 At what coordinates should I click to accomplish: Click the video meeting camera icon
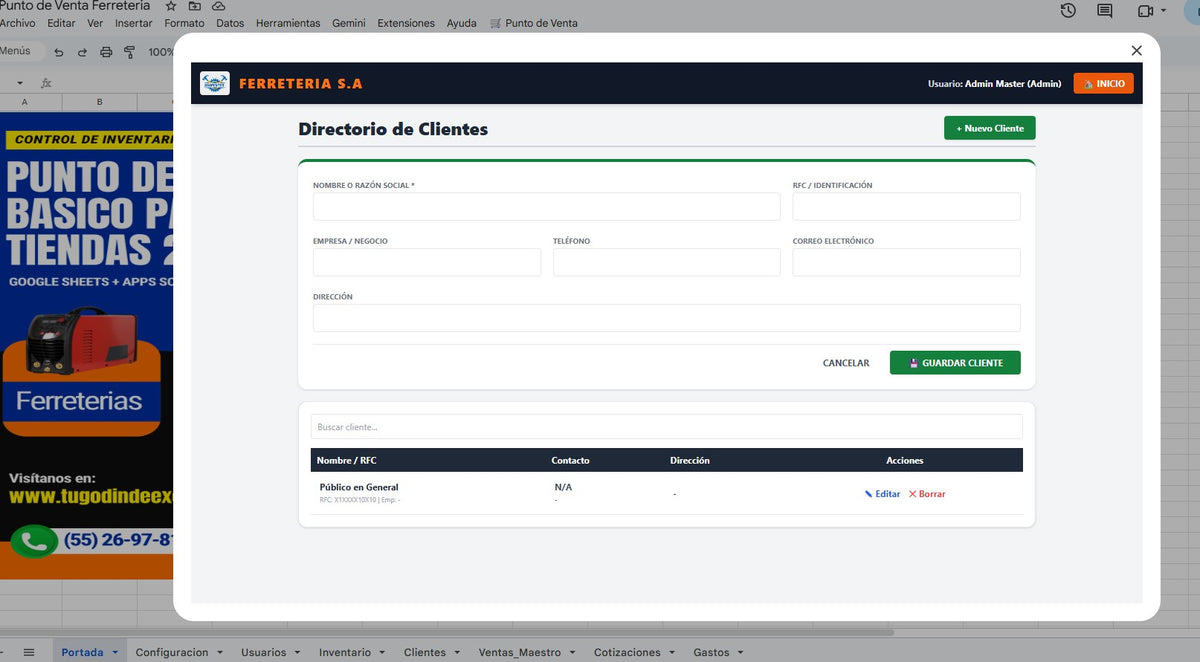tap(1145, 11)
